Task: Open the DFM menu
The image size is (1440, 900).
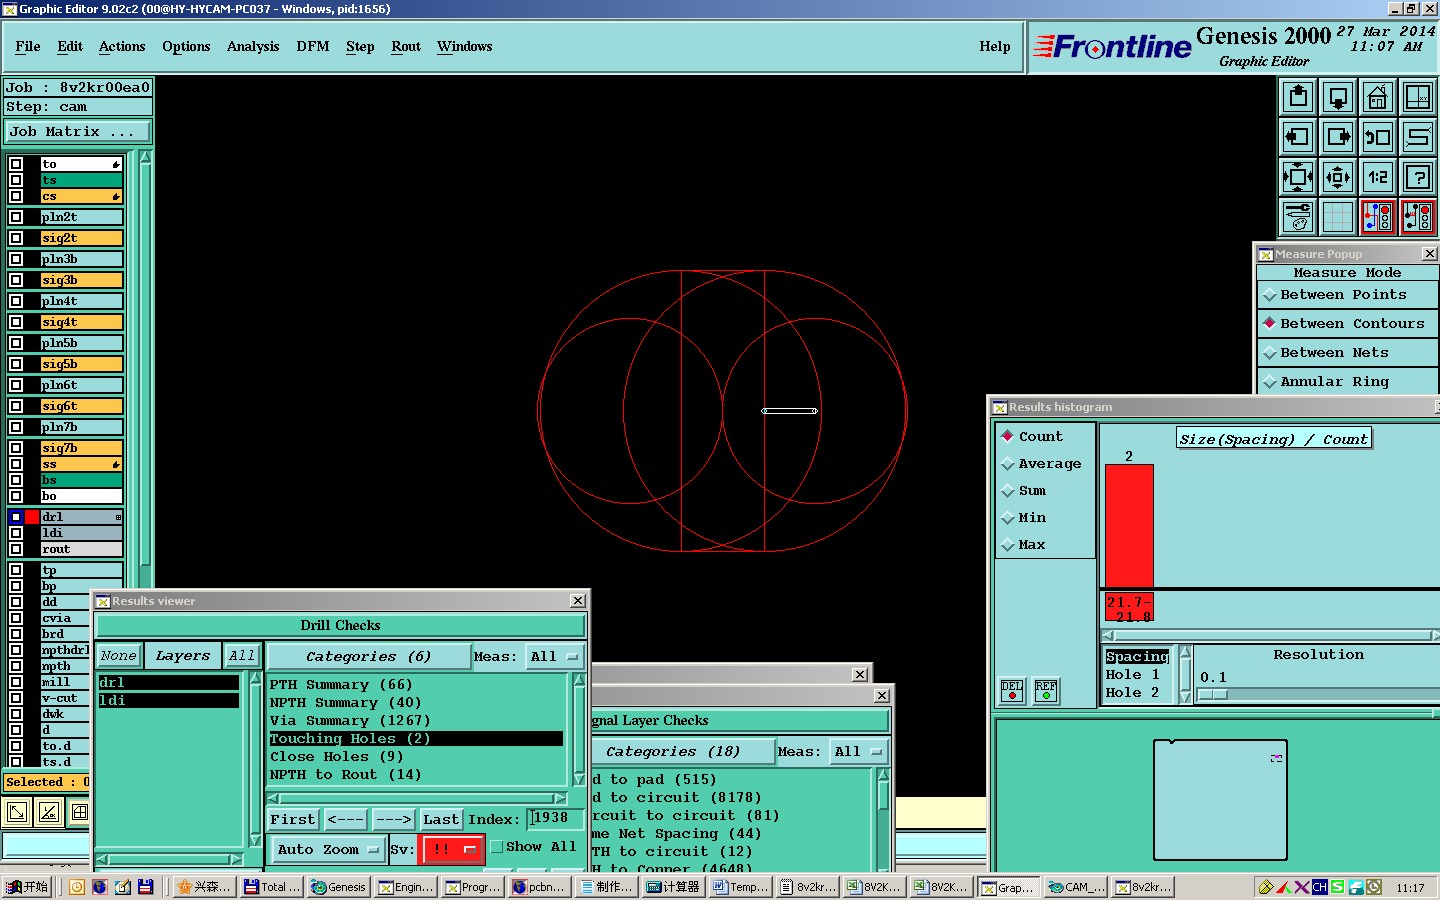Action: point(312,47)
